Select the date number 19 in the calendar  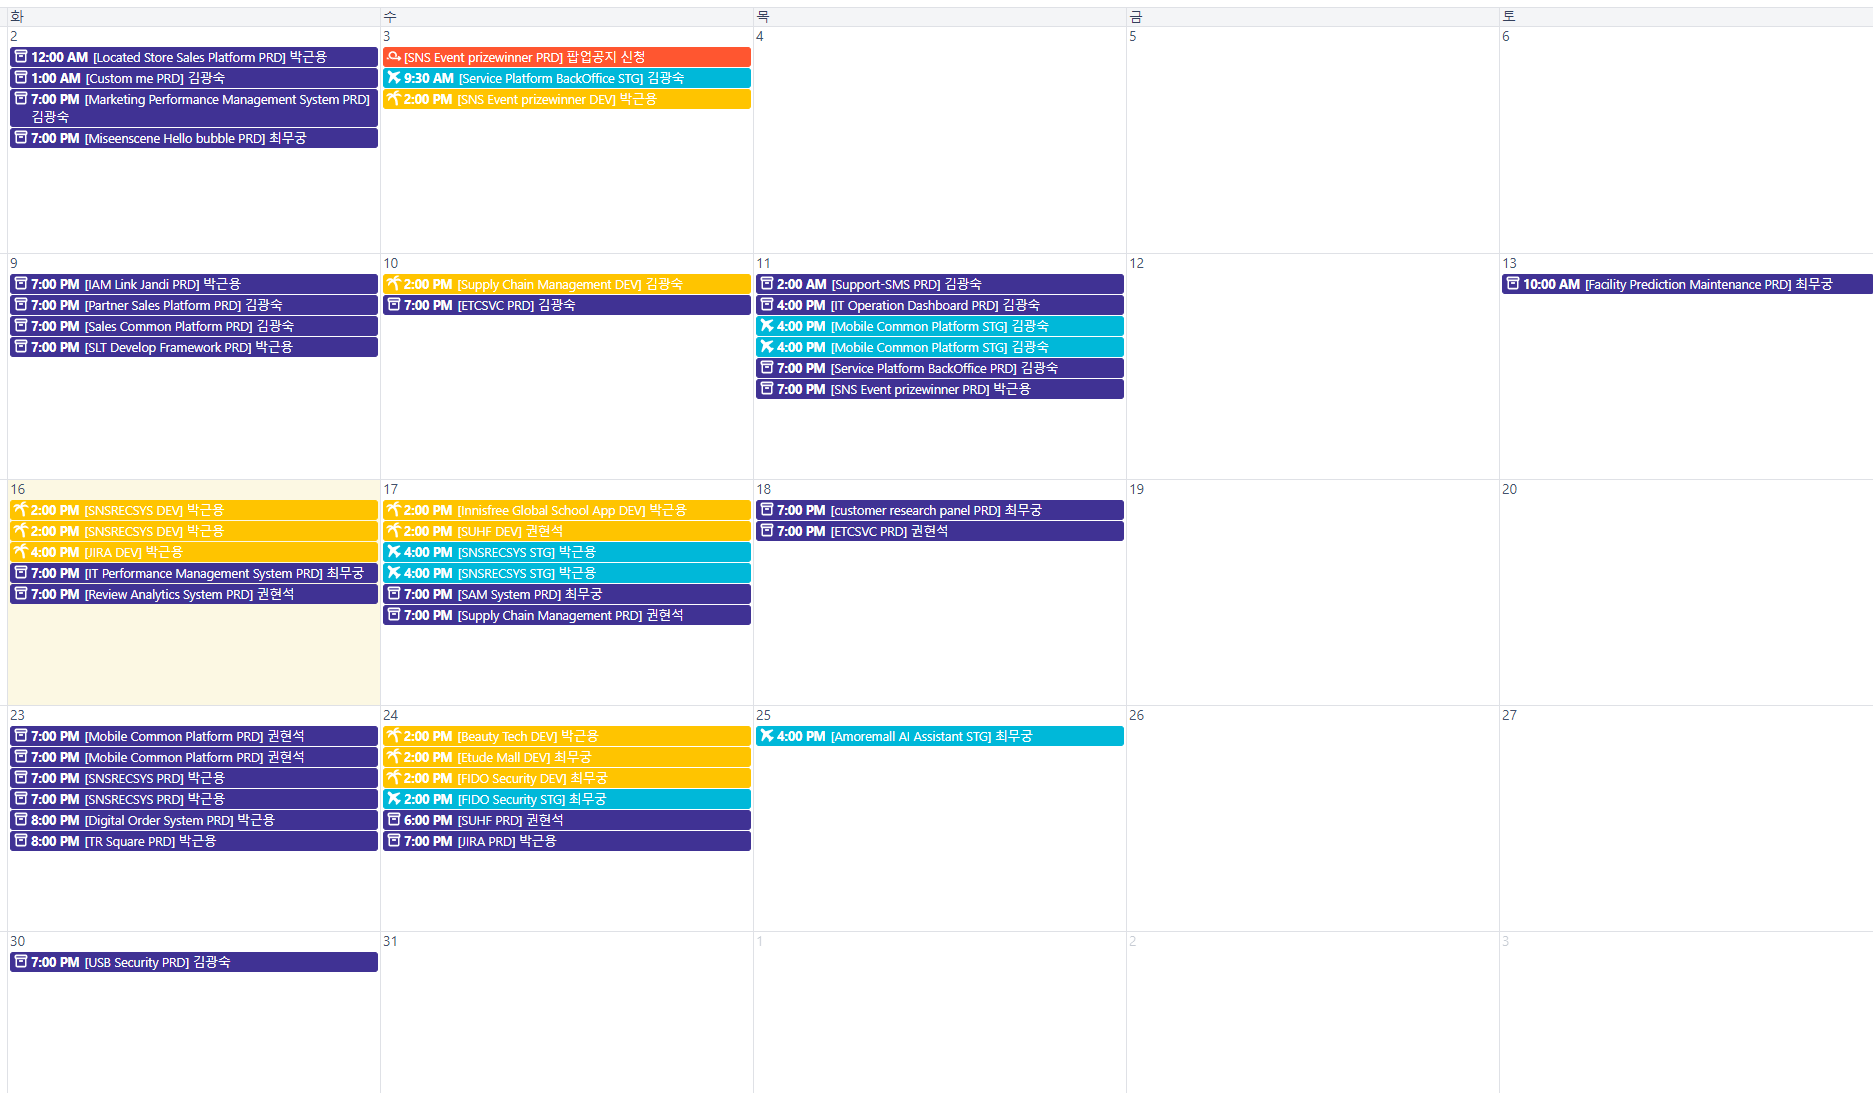[1136, 489]
